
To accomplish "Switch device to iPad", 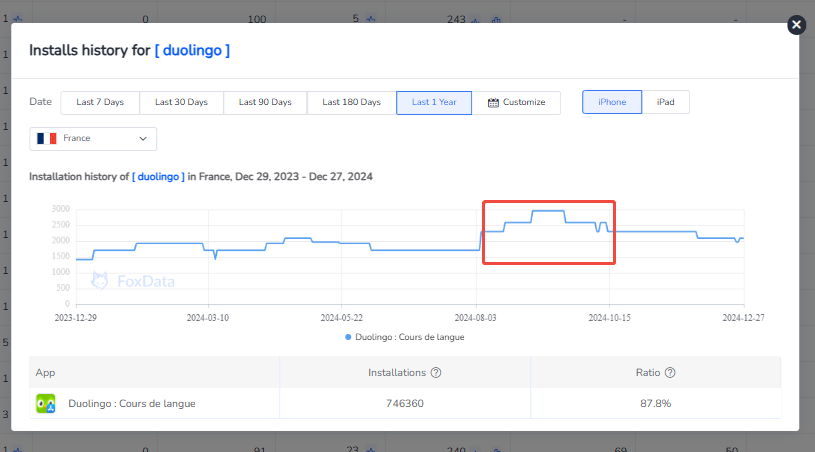I will (x=665, y=102).
